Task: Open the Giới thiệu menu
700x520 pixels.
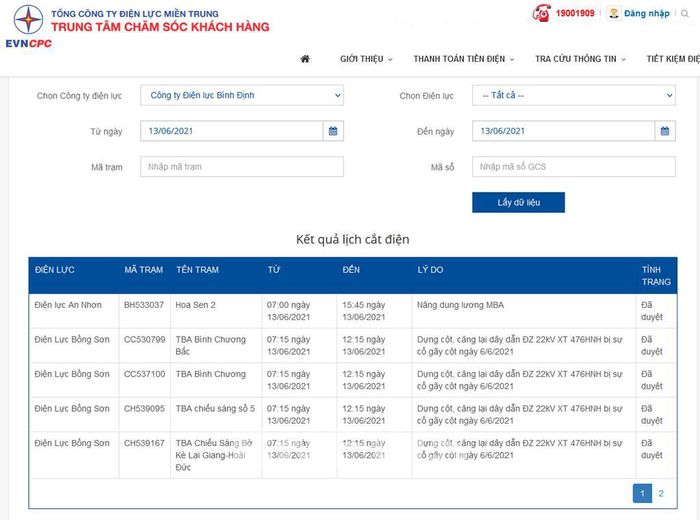Action: pos(366,59)
